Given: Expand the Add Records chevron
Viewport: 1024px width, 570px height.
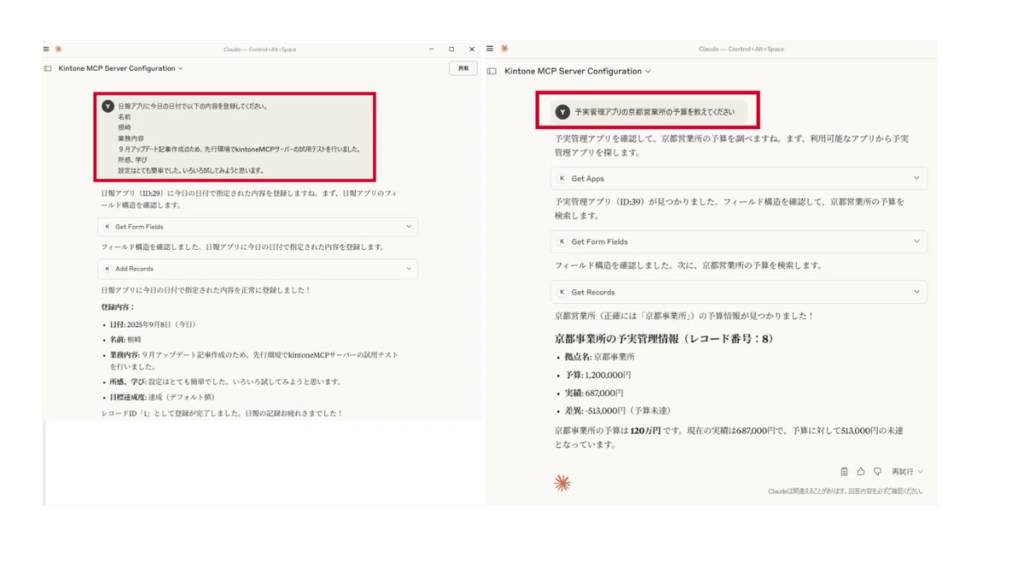Looking at the screenshot, I should (409, 269).
